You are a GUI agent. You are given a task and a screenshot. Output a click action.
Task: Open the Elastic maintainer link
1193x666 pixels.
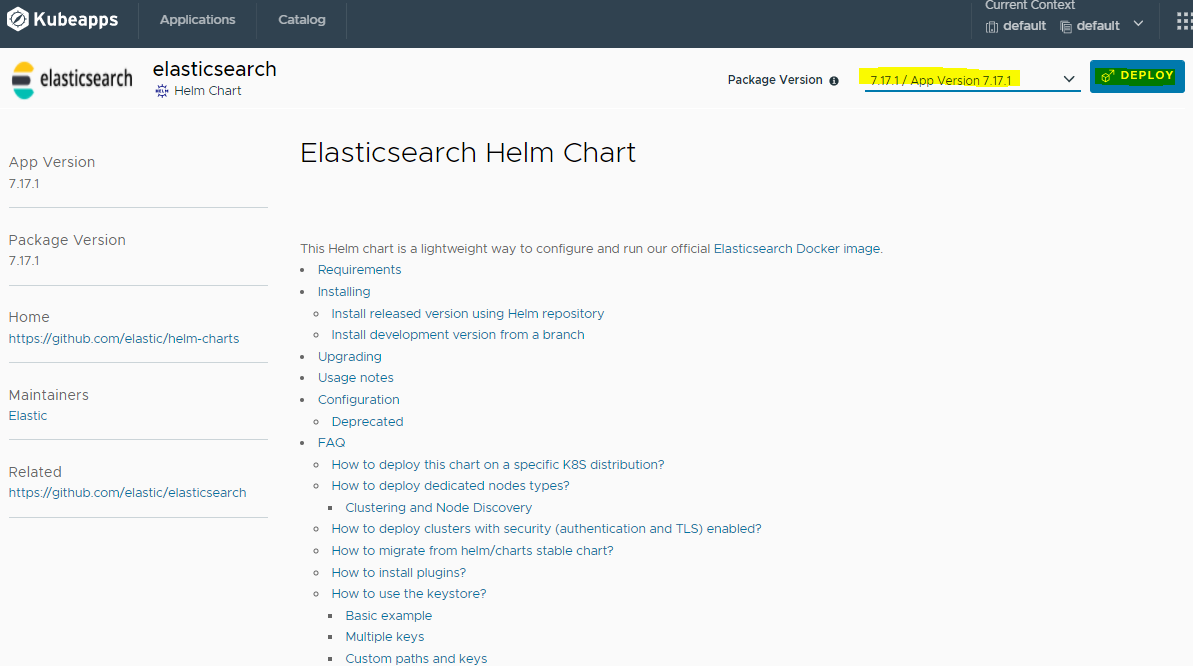click(x=27, y=416)
